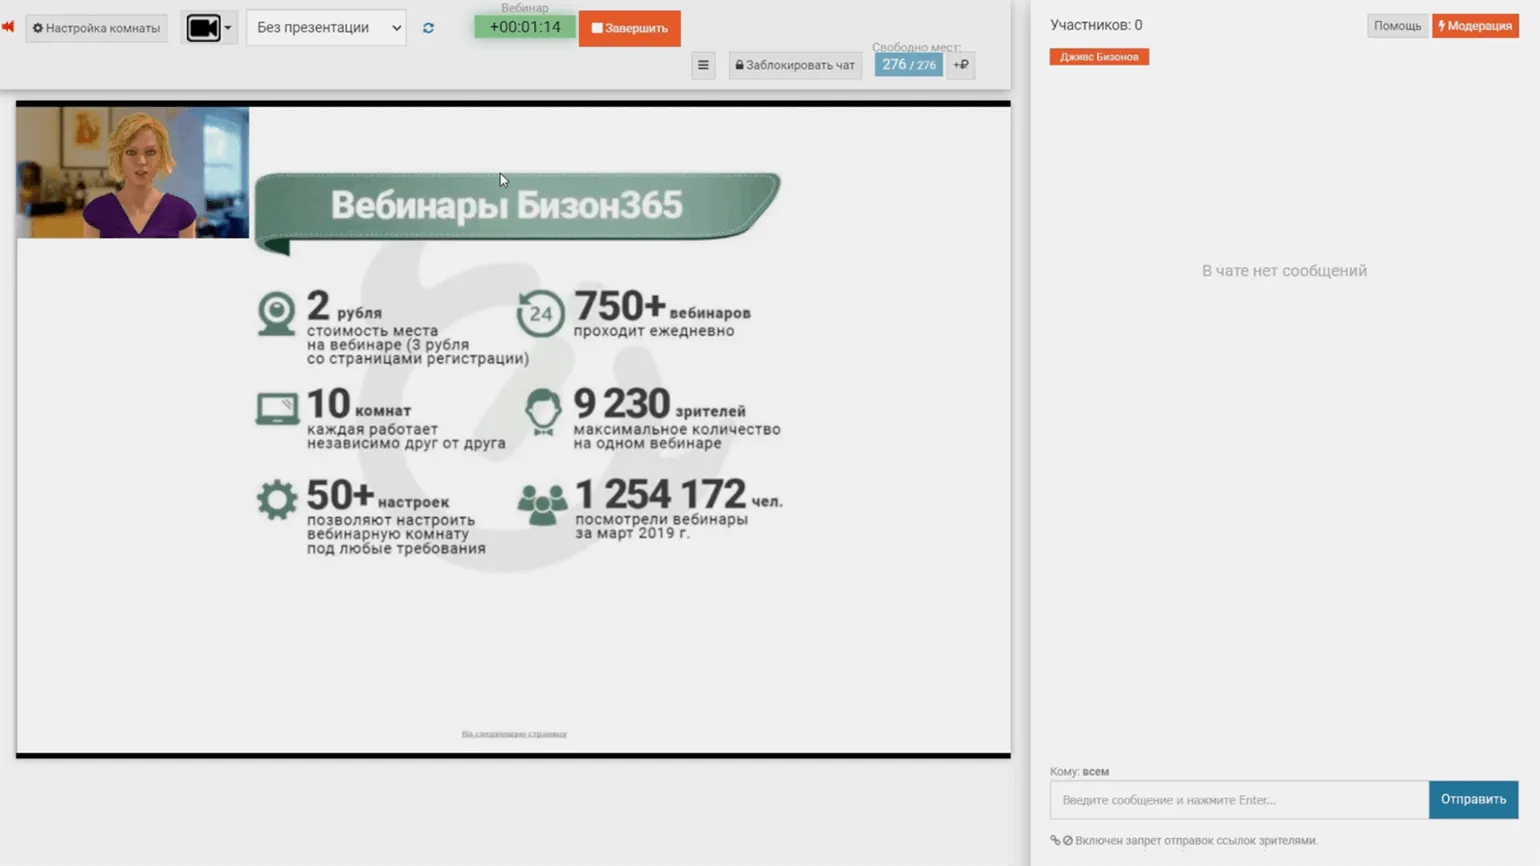Focus the chat message input field

[1238, 800]
